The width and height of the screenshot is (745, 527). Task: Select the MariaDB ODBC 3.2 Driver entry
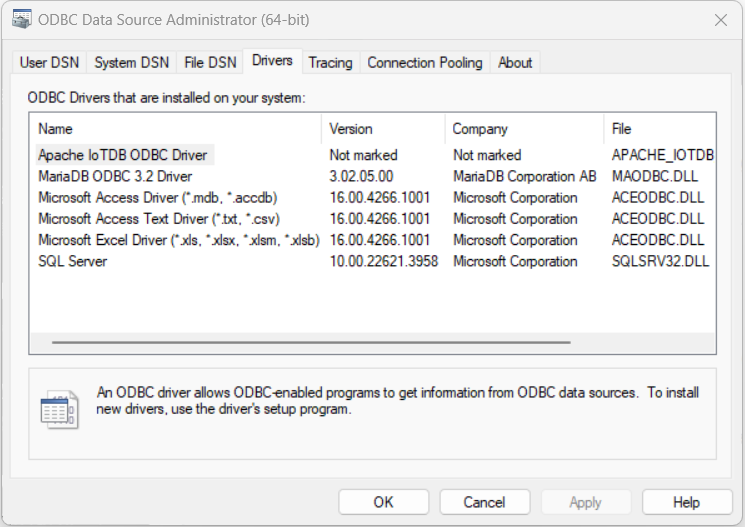click(x=115, y=176)
